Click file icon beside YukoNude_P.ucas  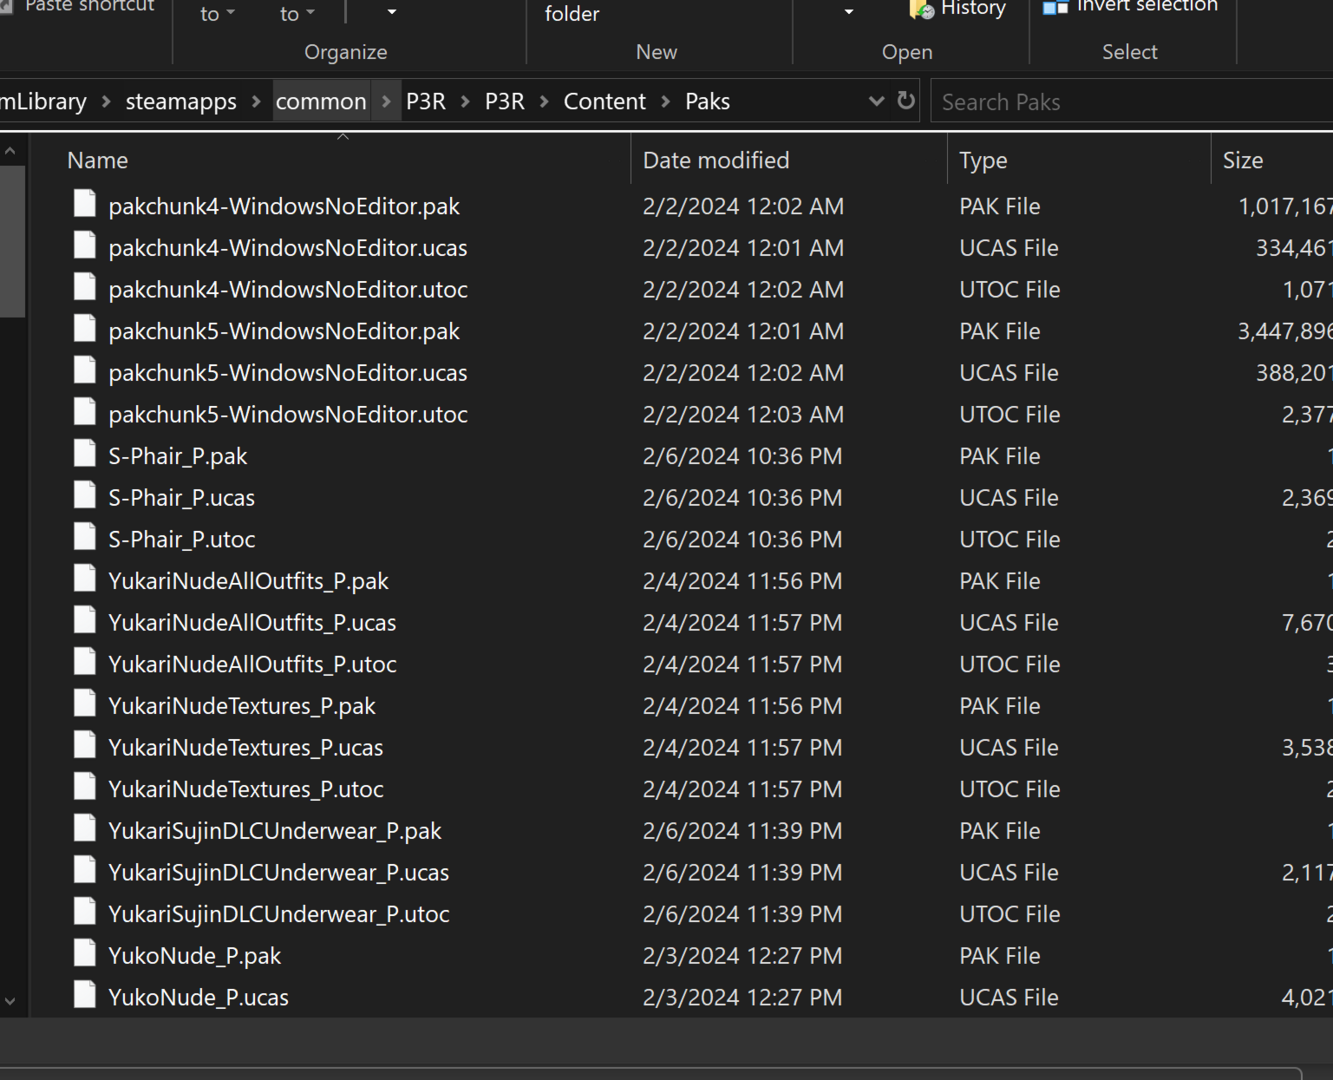[85, 996]
